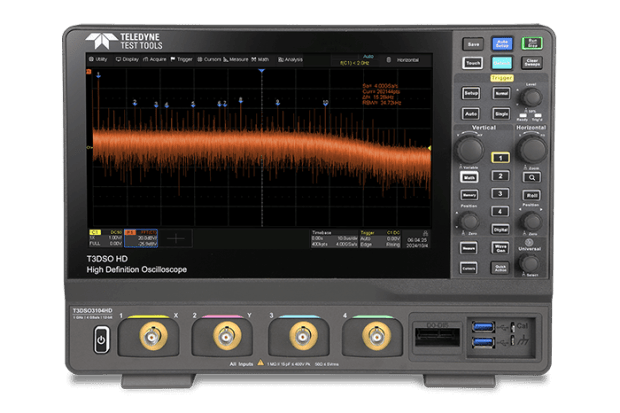This screenshot has height=413, width=620.
Task: Push the vertical Position knob
Action: pyautogui.click(x=470, y=222)
